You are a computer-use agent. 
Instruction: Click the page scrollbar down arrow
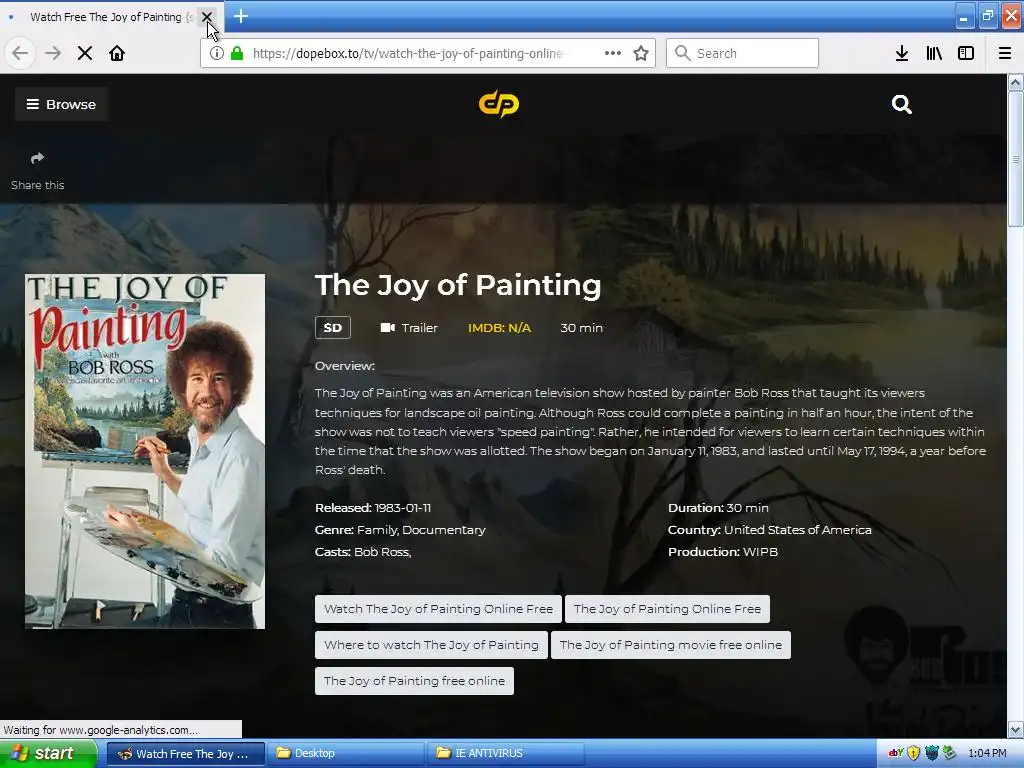pyautogui.click(x=1016, y=729)
